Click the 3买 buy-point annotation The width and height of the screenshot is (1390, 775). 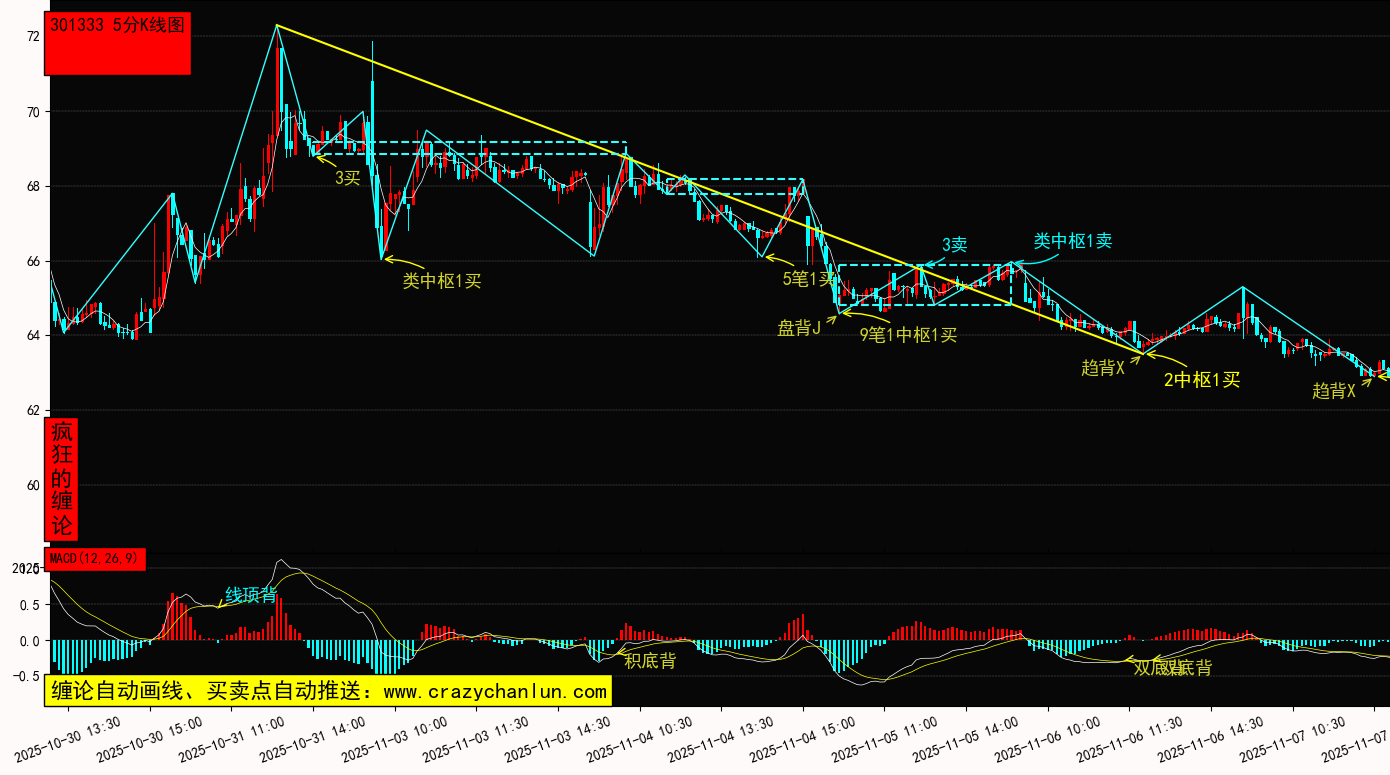347,178
